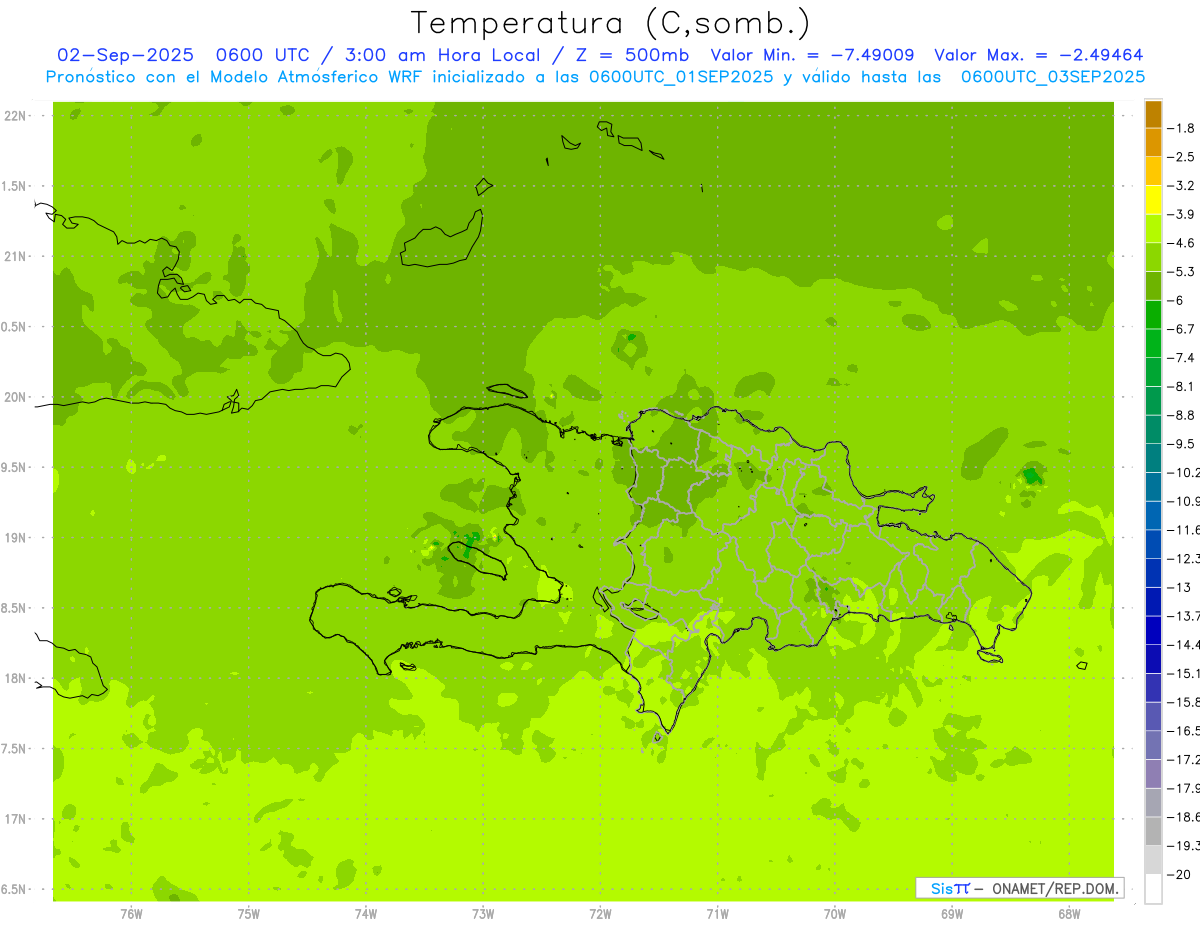Click 'Valor Min. = -7.49009' text
Viewport: 1200px width, 927px height.
point(811,55)
